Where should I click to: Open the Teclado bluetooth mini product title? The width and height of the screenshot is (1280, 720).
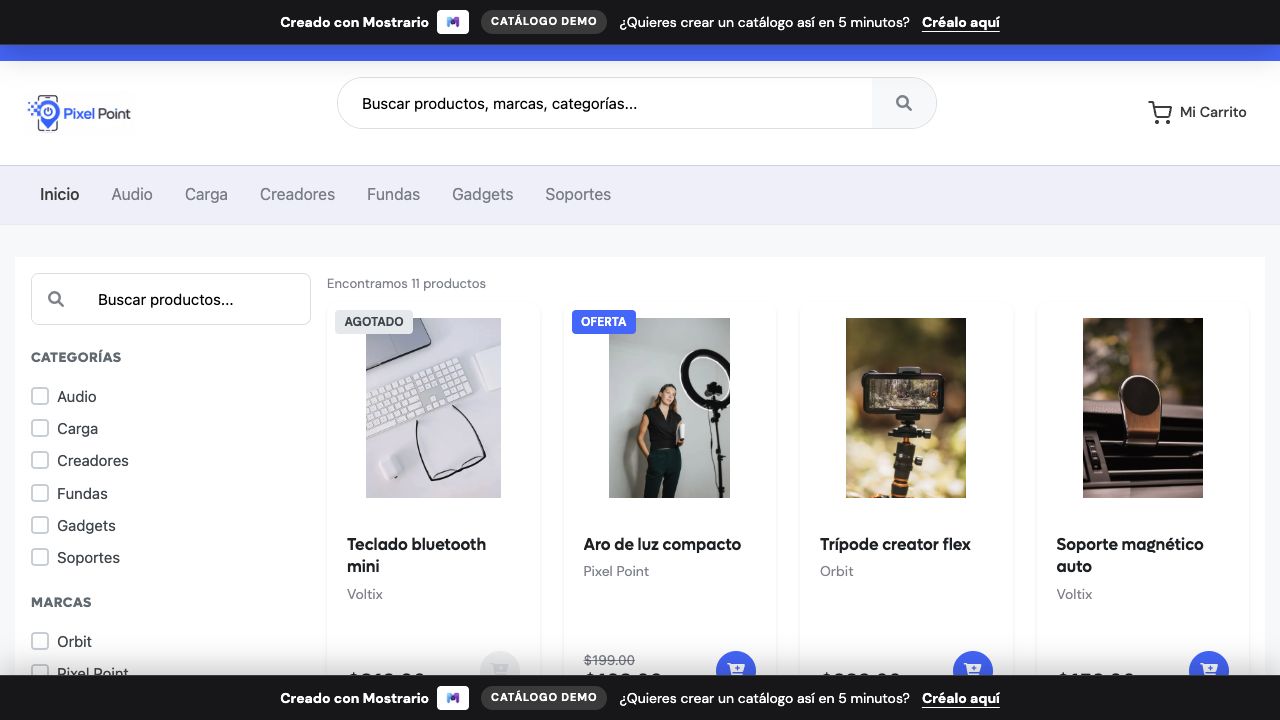tap(416, 555)
